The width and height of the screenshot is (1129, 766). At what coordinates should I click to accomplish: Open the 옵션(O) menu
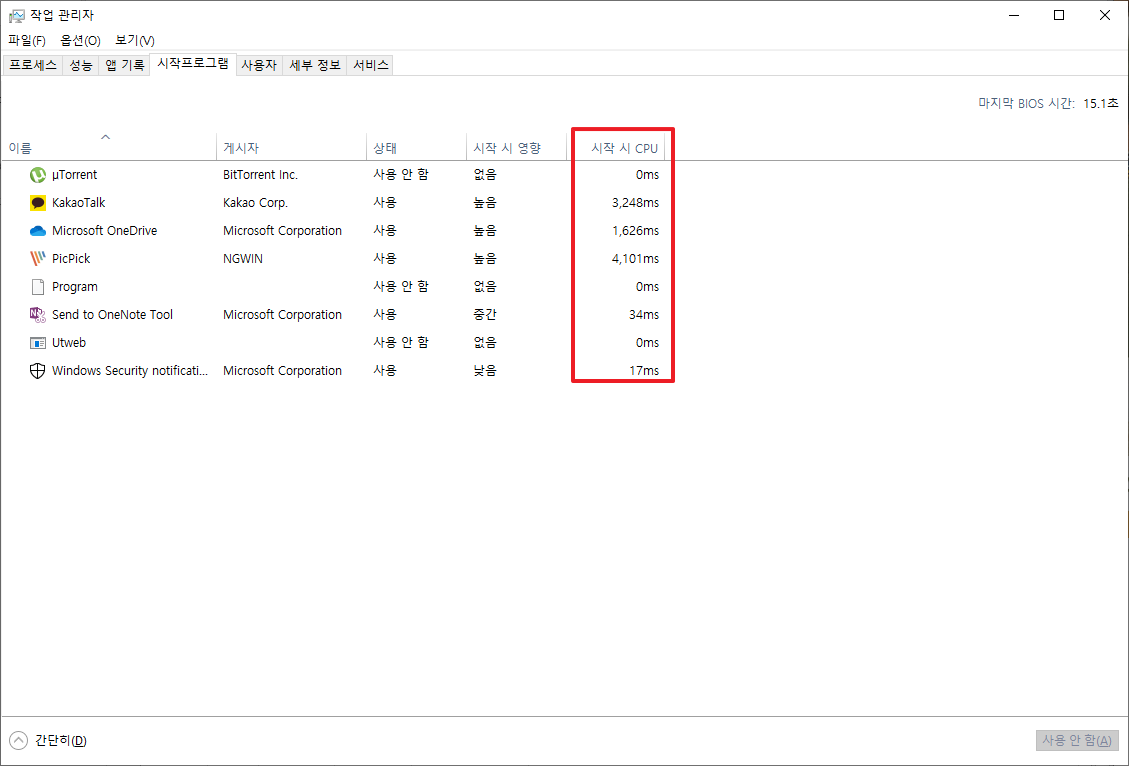[x=81, y=40]
